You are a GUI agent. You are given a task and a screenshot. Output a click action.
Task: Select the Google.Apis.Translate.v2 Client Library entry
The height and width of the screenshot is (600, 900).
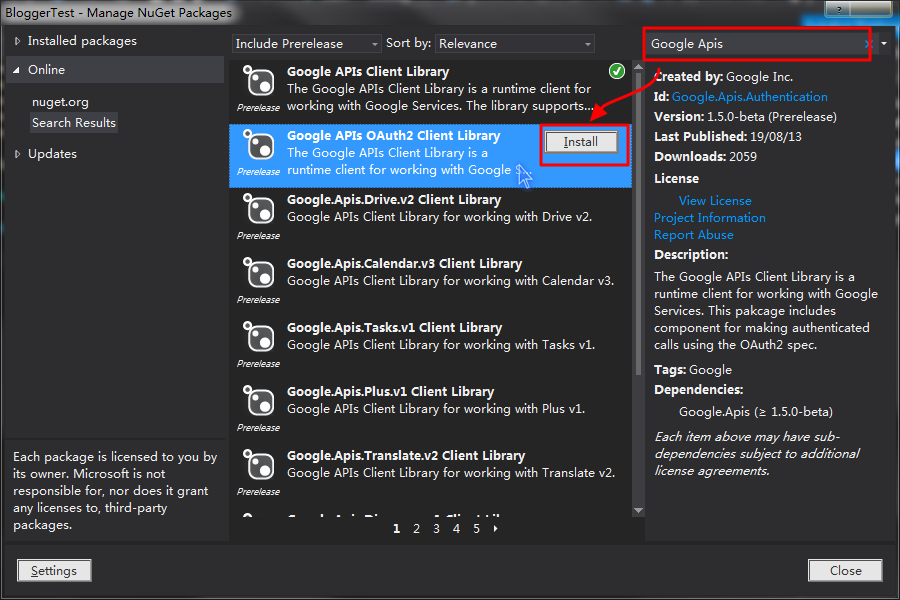click(x=430, y=474)
